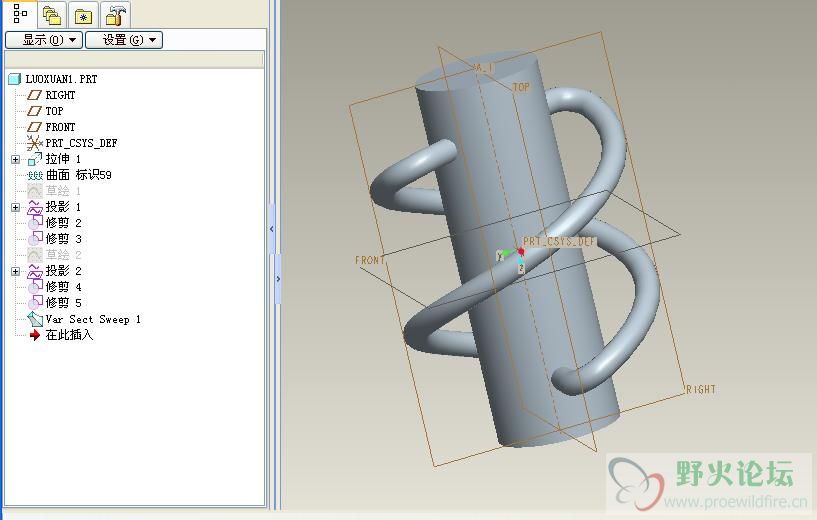This screenshot has width=817, height=520.
Task: Collapse navigator with left arrow handle
Action: pos(271,229)
